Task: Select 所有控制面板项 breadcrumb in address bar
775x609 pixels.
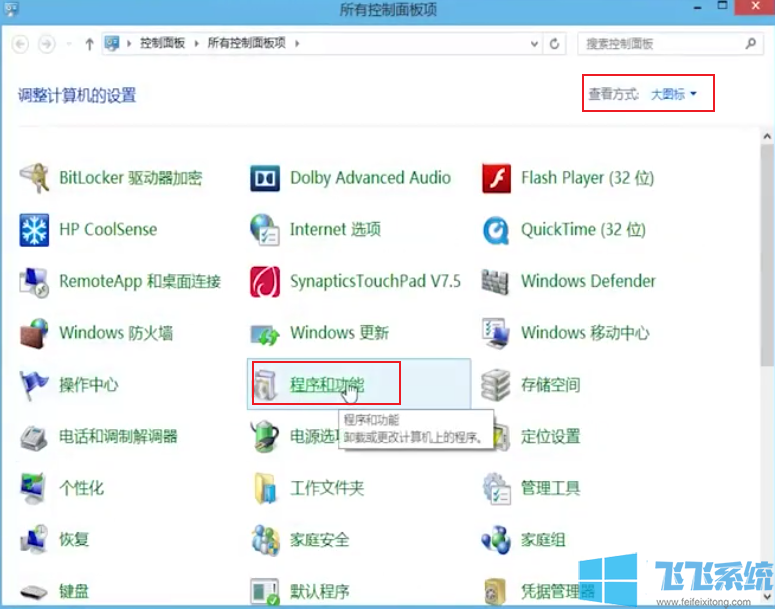Action: tap(246, 44)
